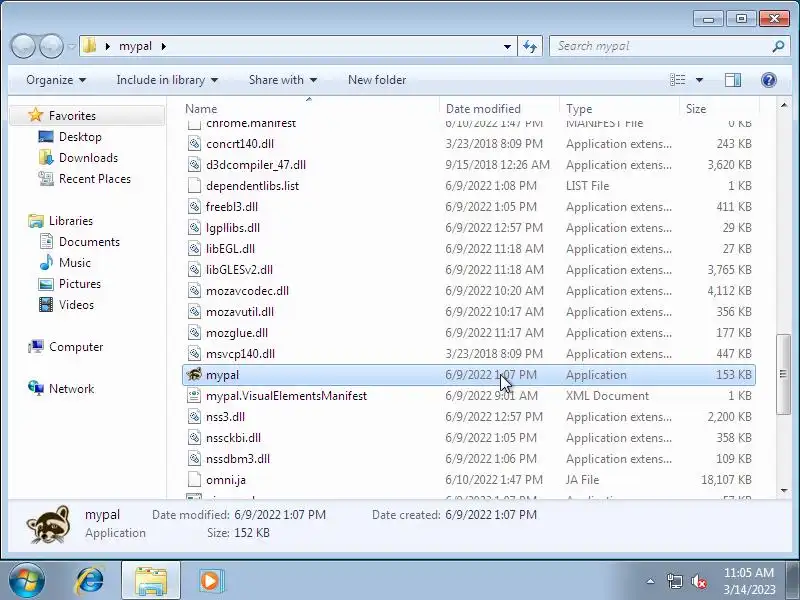Click the scroll up arrow of file list
This screenshot has height=600, width=800.
(x=784, y=105)
